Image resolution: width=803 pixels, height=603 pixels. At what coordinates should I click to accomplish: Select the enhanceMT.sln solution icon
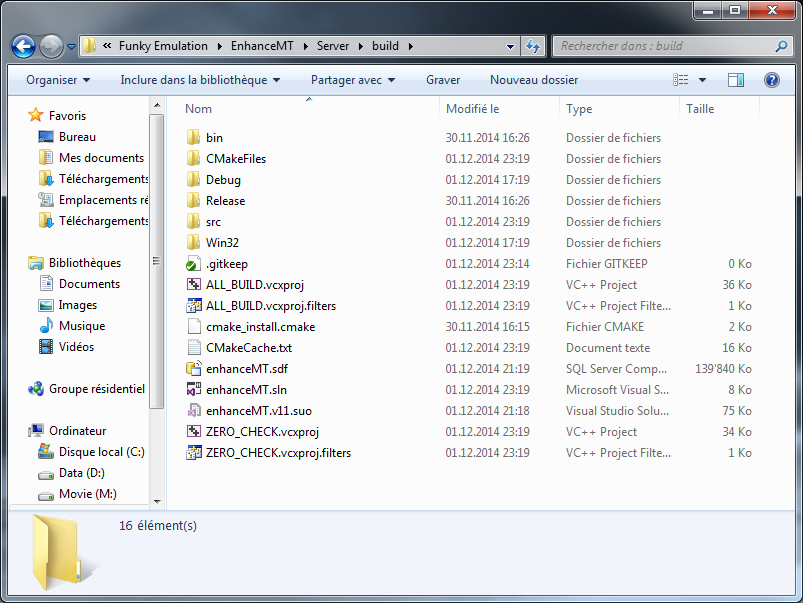pyautogui.click(x=194, y=390)
